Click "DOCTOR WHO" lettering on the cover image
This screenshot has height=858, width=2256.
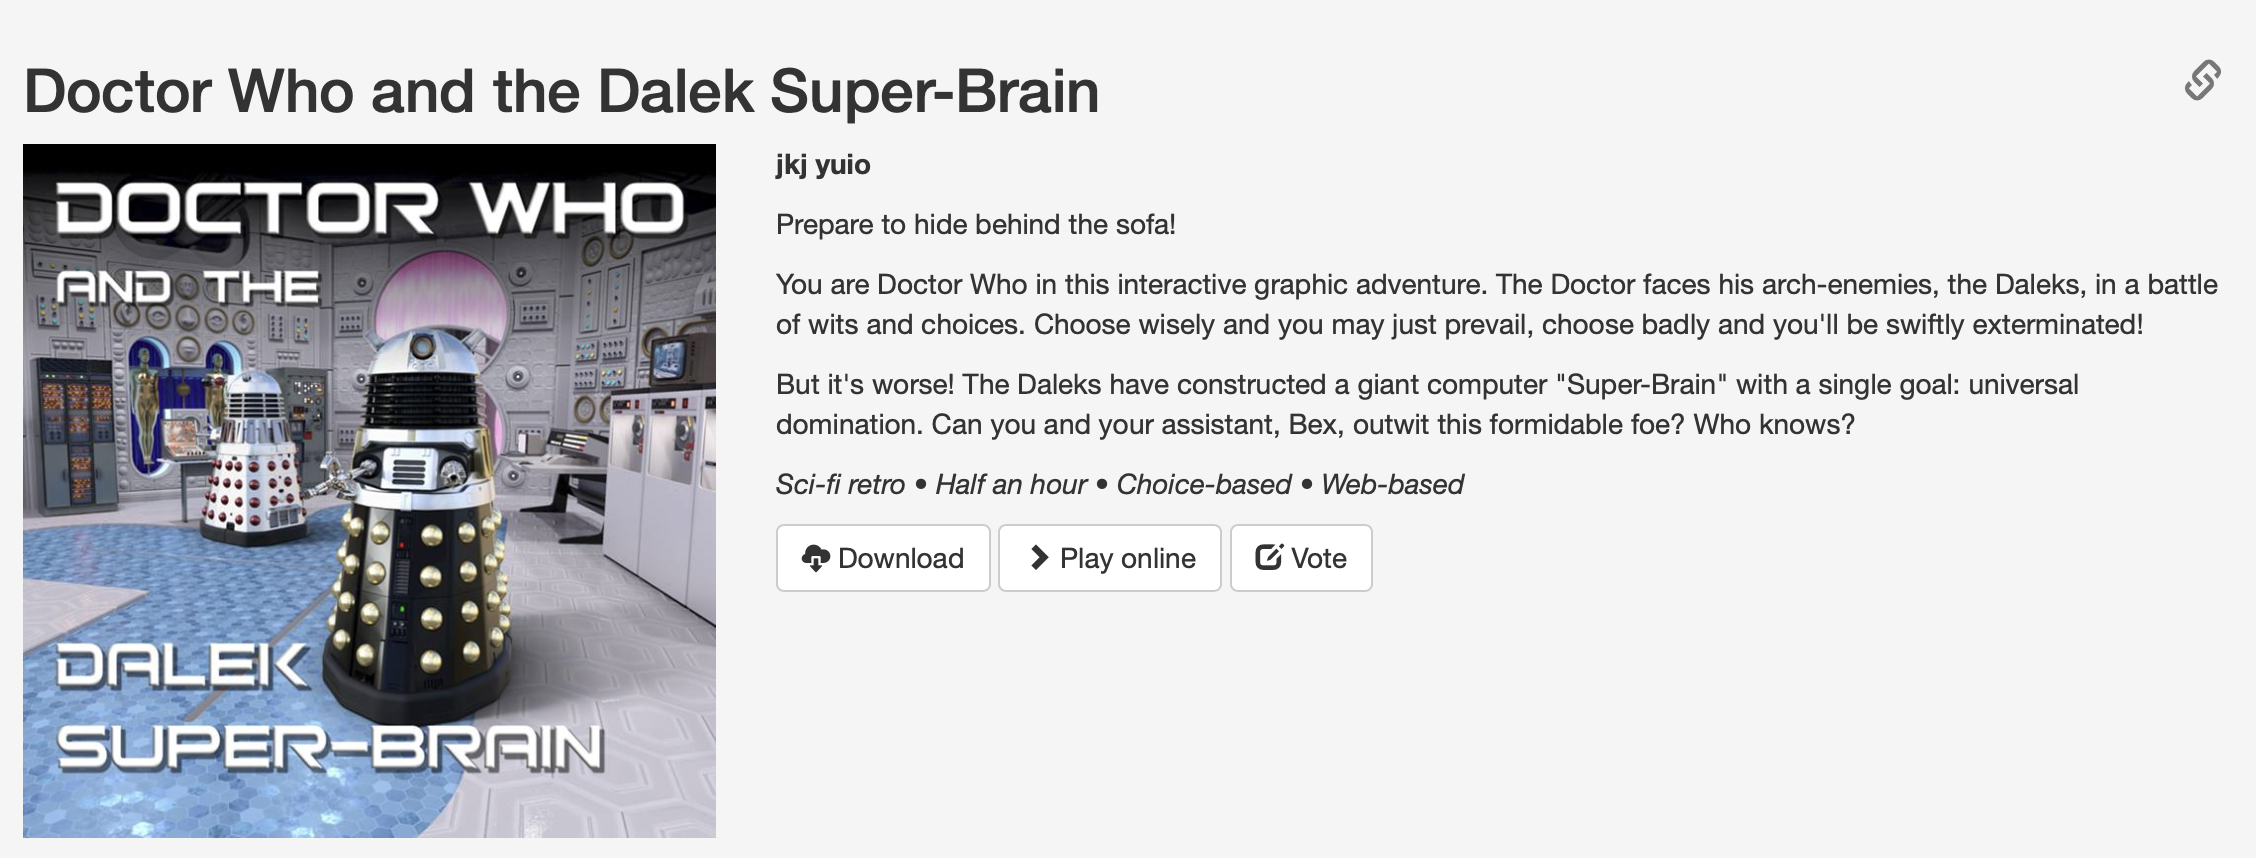click(x=368, y=208)
